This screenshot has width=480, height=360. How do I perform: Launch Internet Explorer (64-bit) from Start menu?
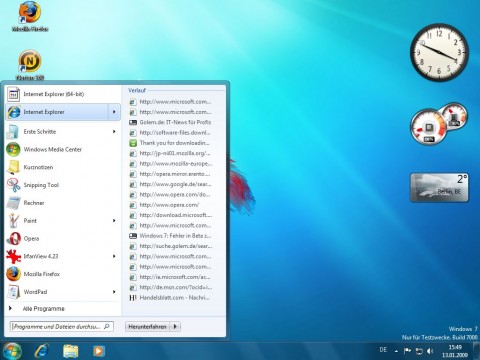(x=63, y=94)
